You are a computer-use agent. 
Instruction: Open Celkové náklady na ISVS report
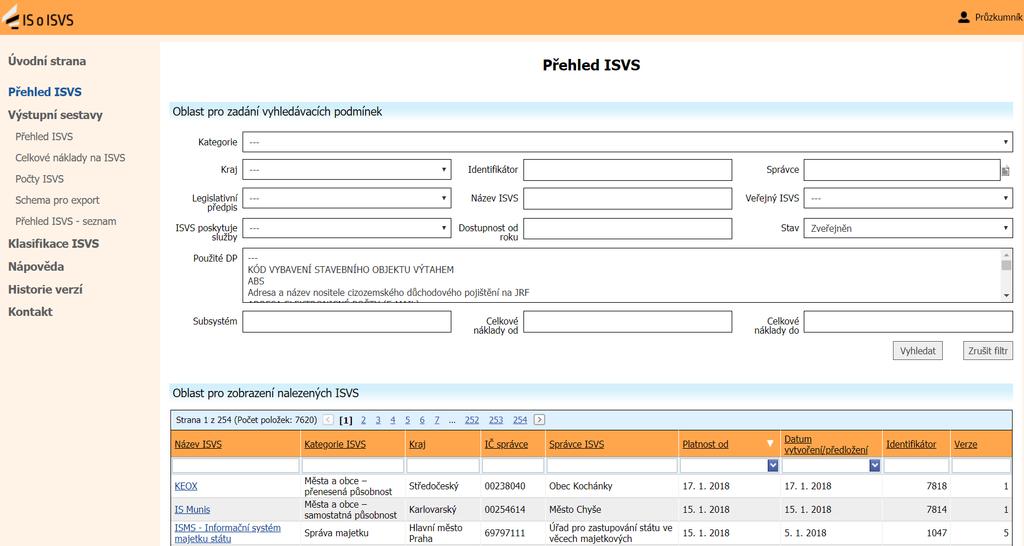coord(71,157)
